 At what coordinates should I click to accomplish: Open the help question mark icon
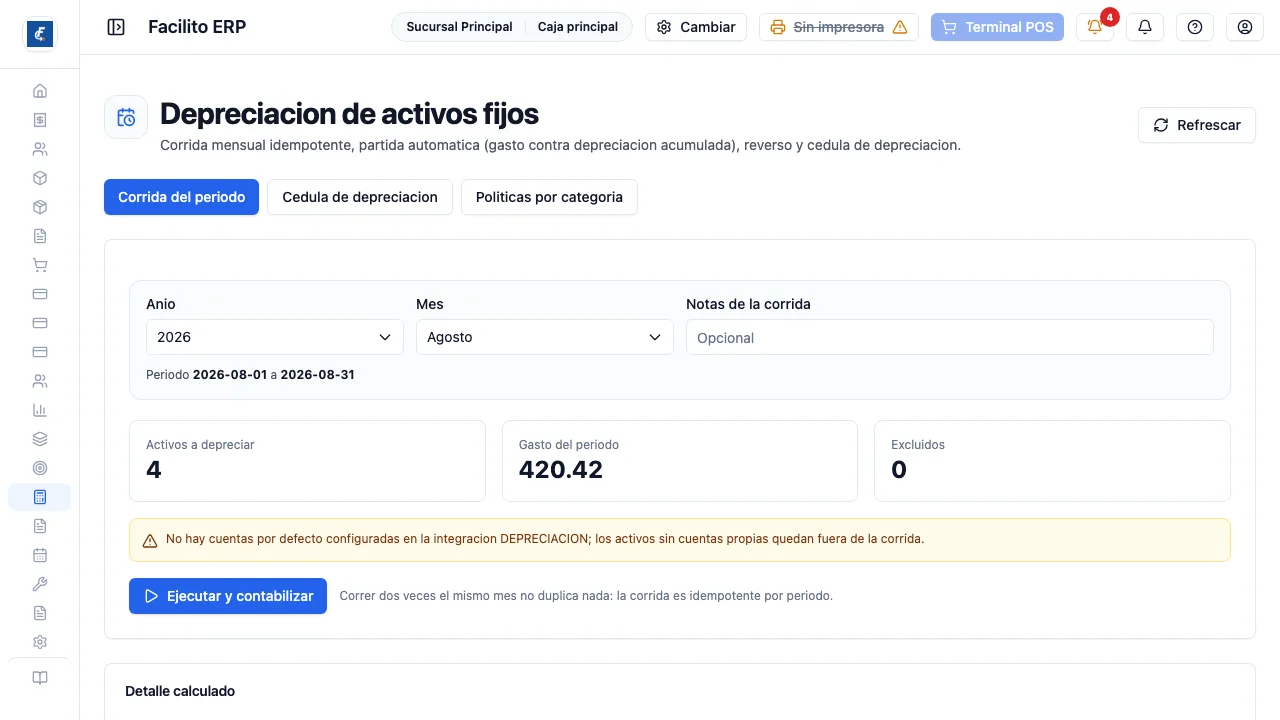(x=1195, y=27)
